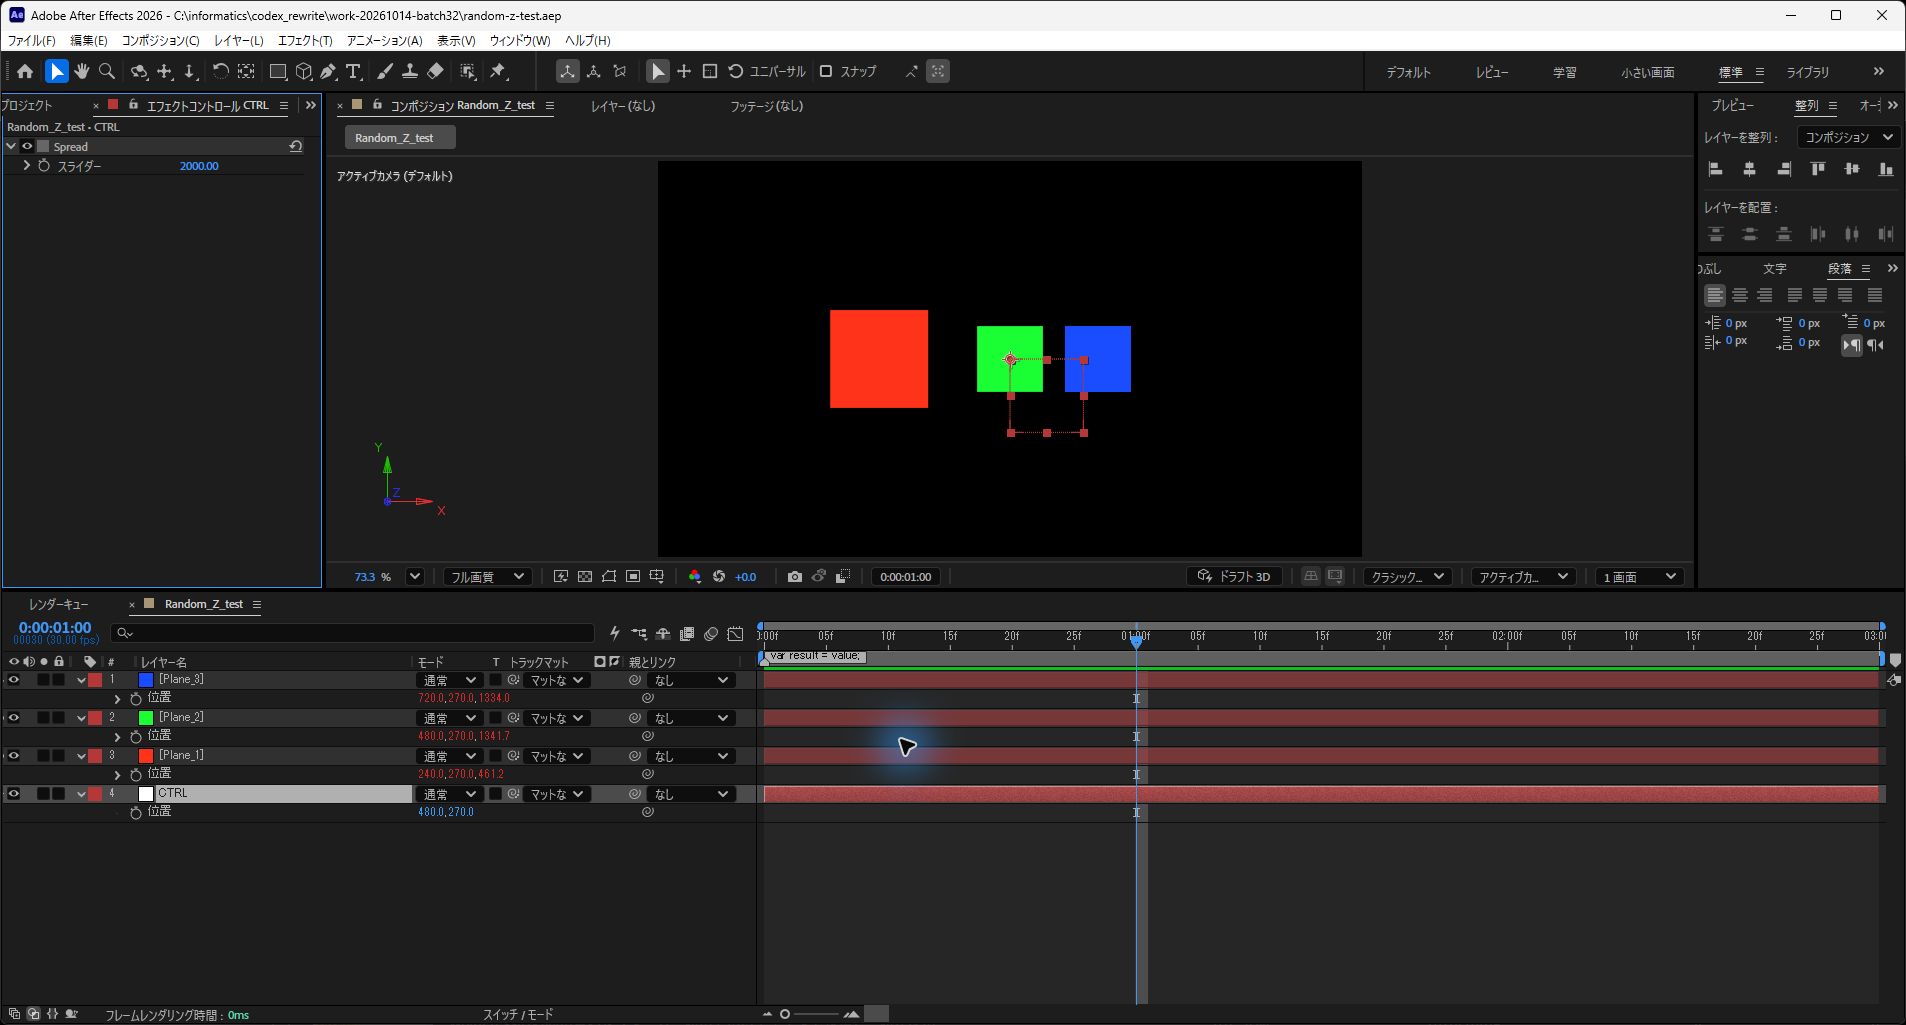
Task: Switch to the Review workspace
Action: click(x=1492, y=72)
